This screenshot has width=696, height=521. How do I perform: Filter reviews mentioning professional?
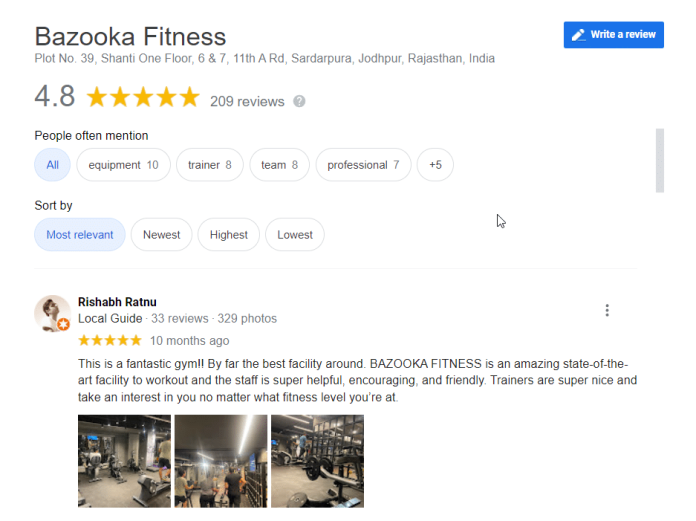coord(363,165)
